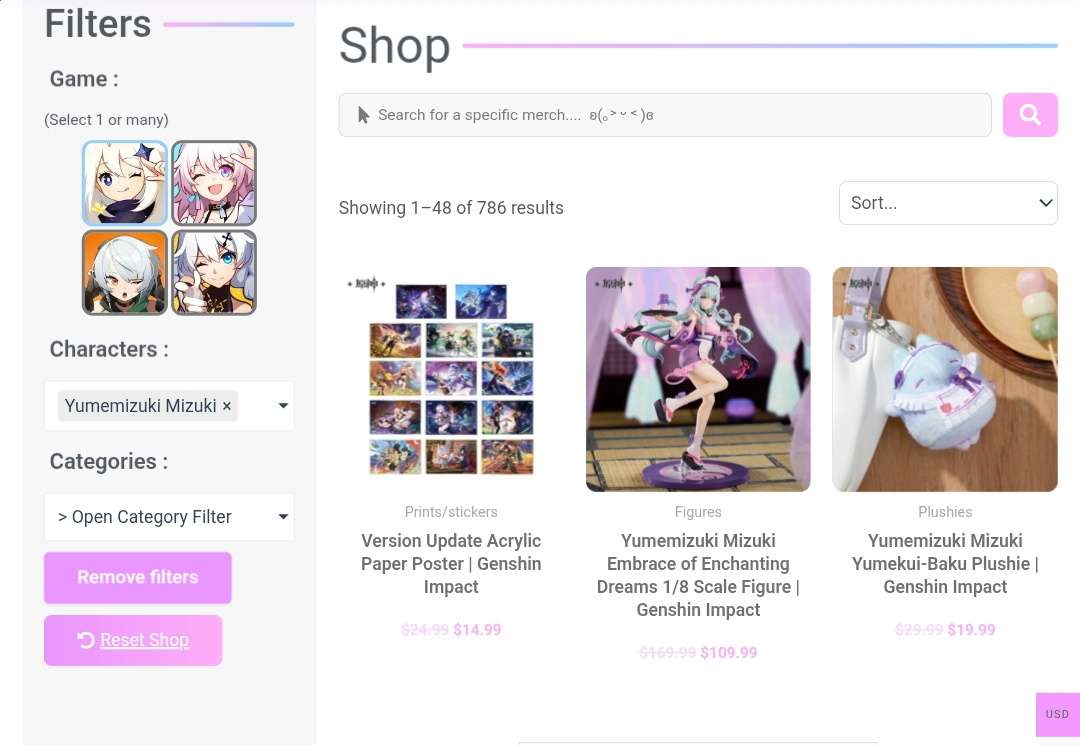Open the Category Filter dropdown
1080x745 pixels.
169,517
